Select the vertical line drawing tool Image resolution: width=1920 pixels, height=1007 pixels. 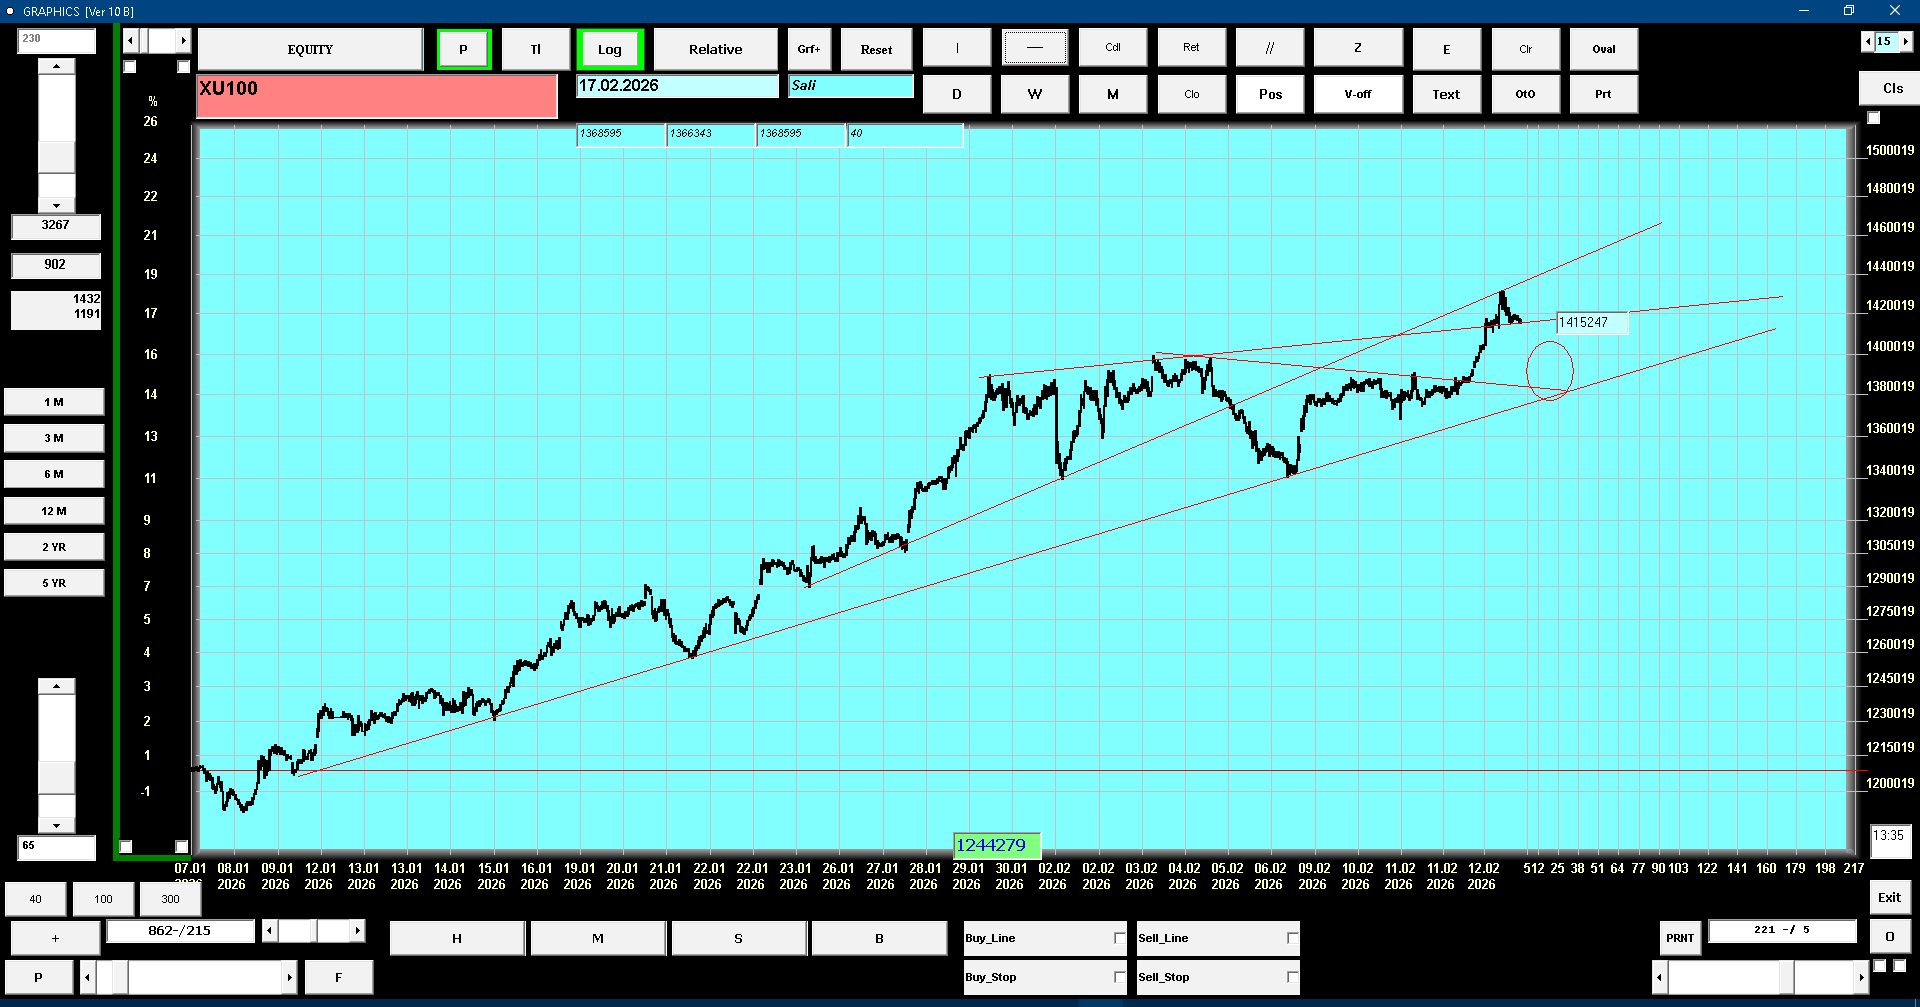(956, 48)
